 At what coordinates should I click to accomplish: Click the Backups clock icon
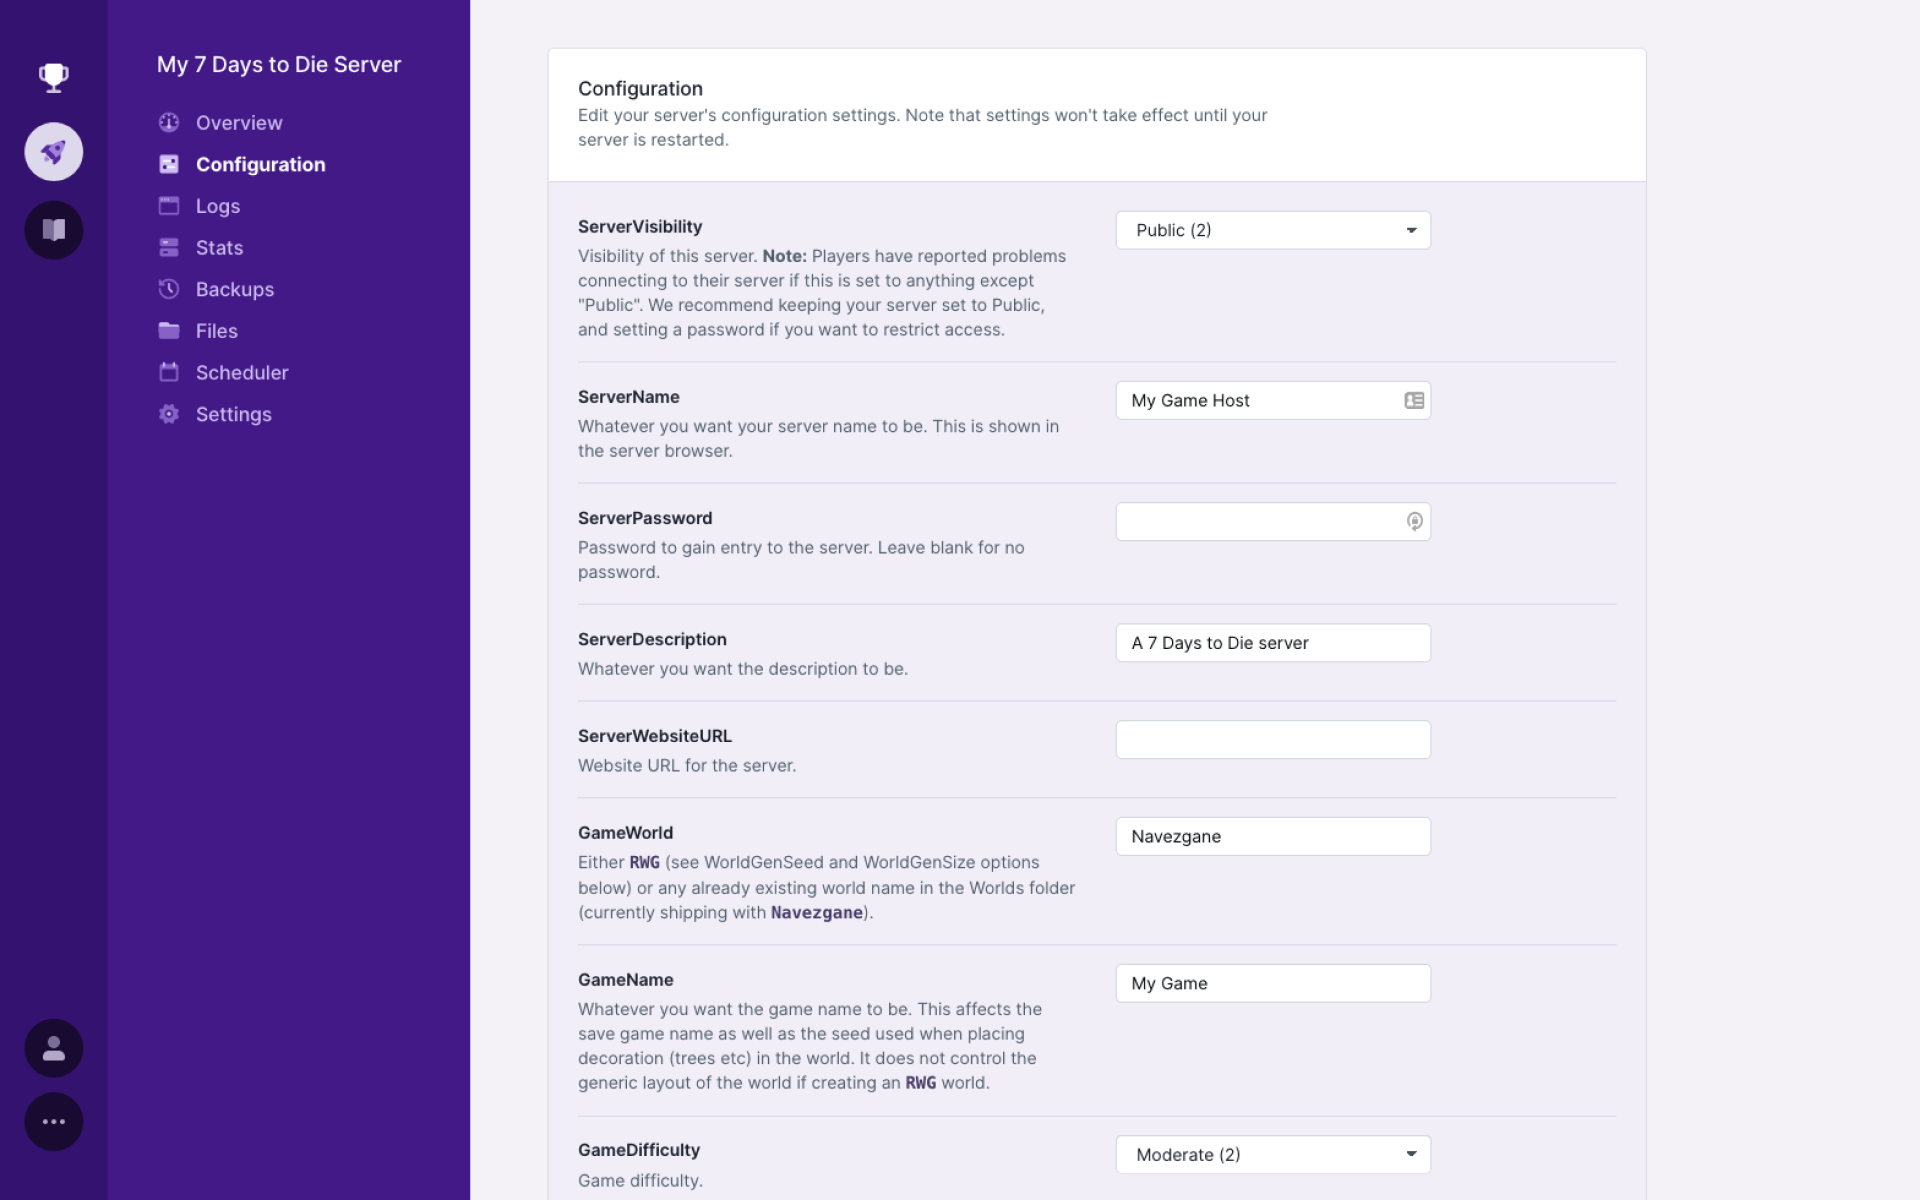coord(169,289)
